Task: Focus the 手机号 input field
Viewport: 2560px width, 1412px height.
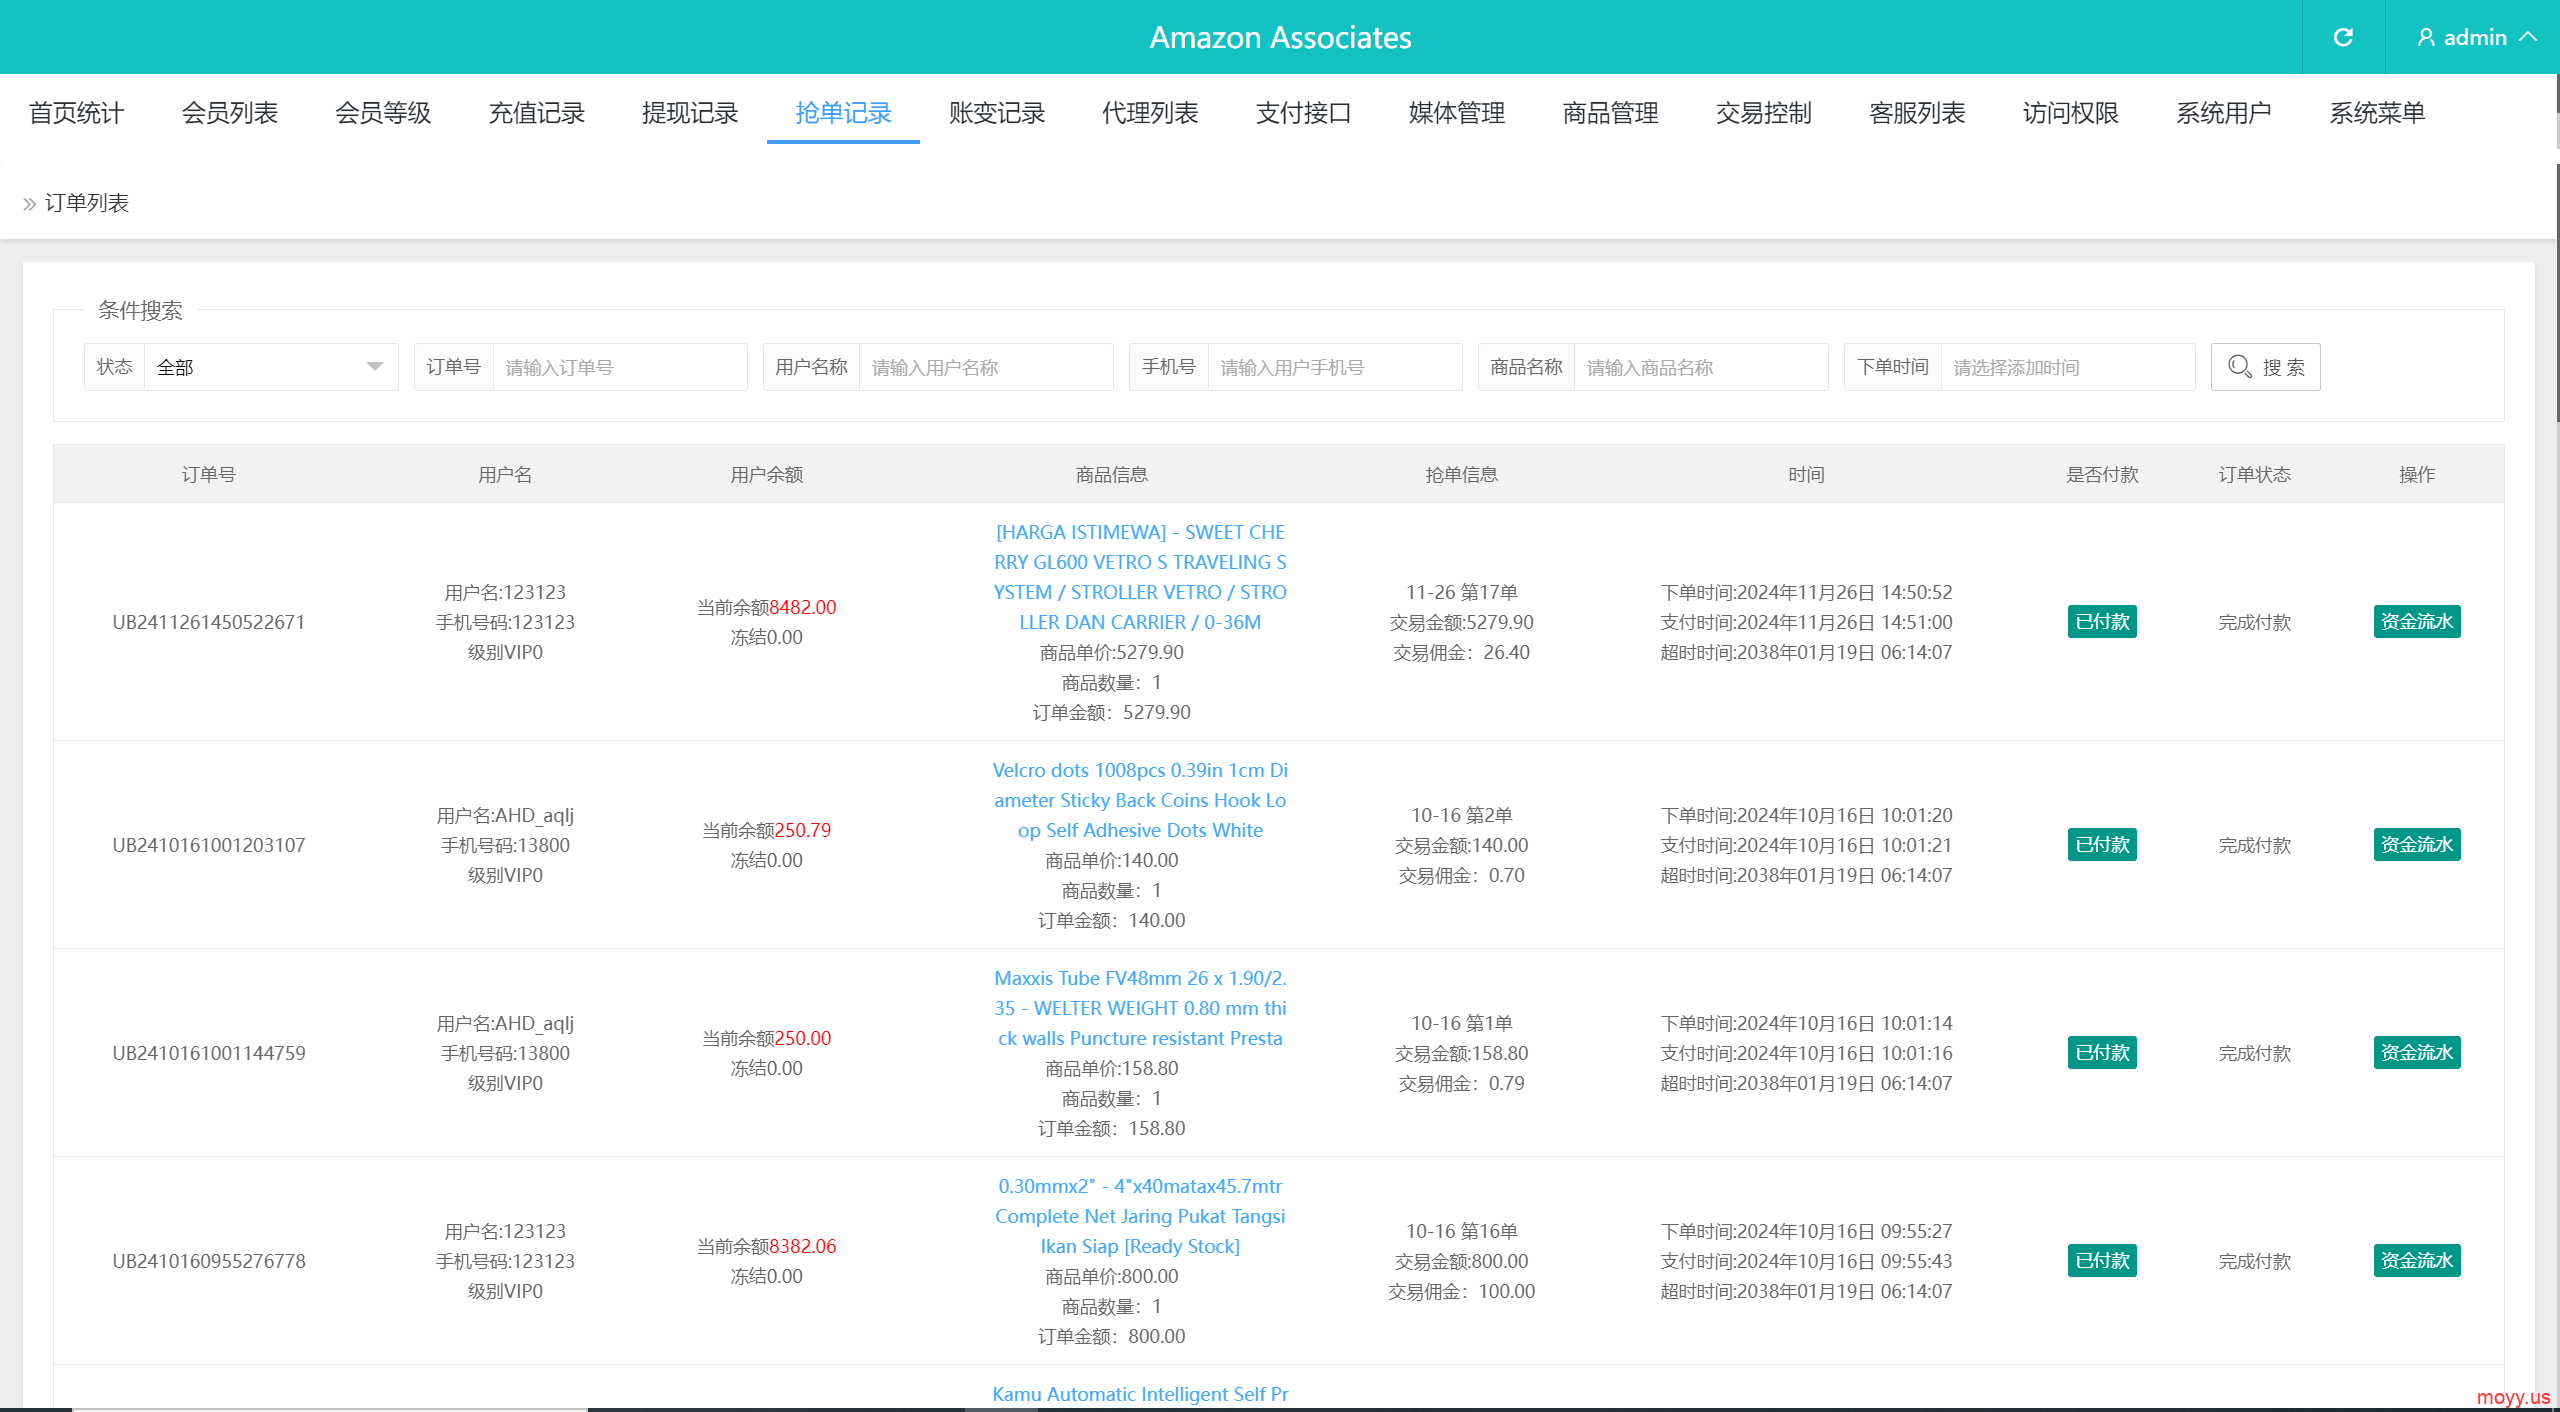Action: (1335, 367)
